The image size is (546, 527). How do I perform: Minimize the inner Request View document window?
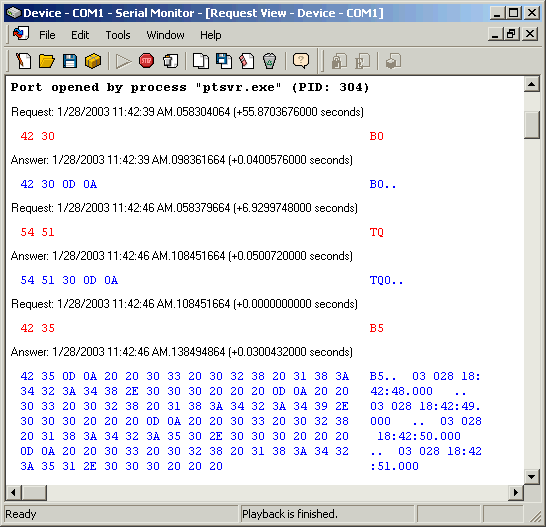495,34
